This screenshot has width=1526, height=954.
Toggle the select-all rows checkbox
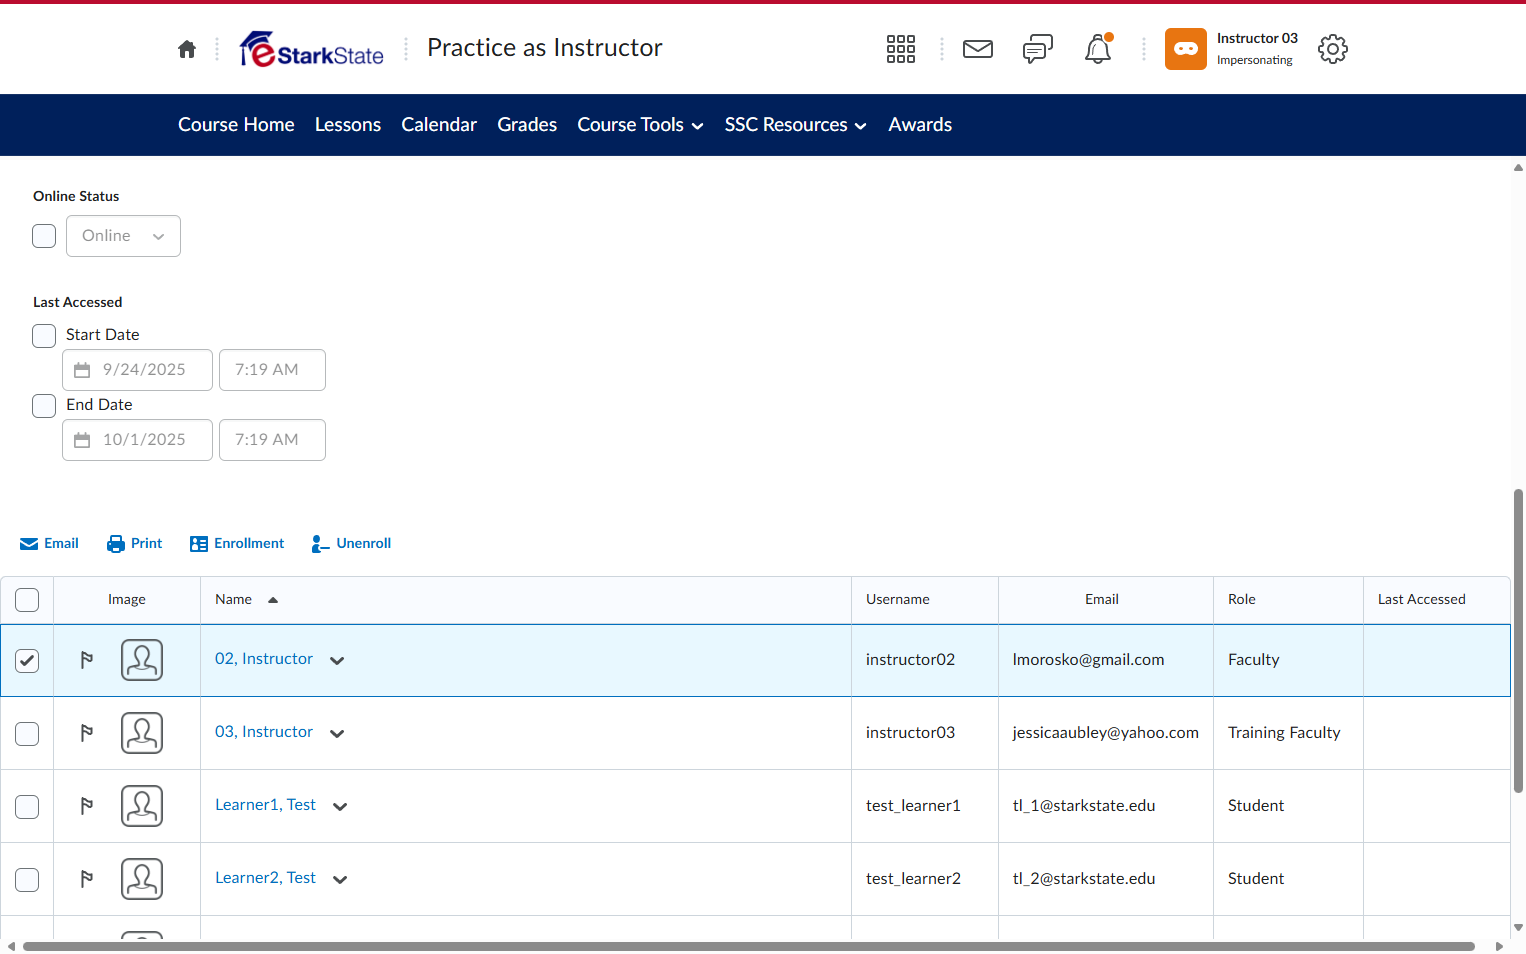pyautogui.click(x=27, y=600)
